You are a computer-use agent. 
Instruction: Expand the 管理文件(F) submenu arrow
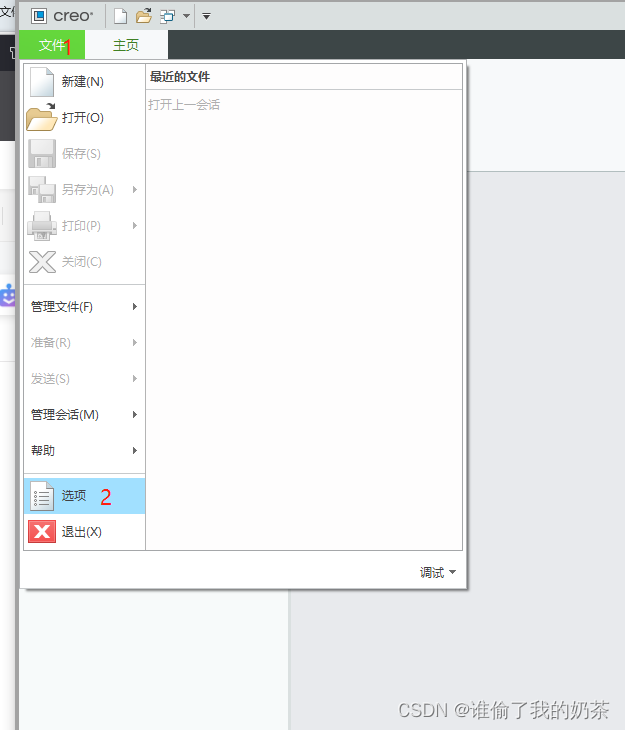click(135, 307)
